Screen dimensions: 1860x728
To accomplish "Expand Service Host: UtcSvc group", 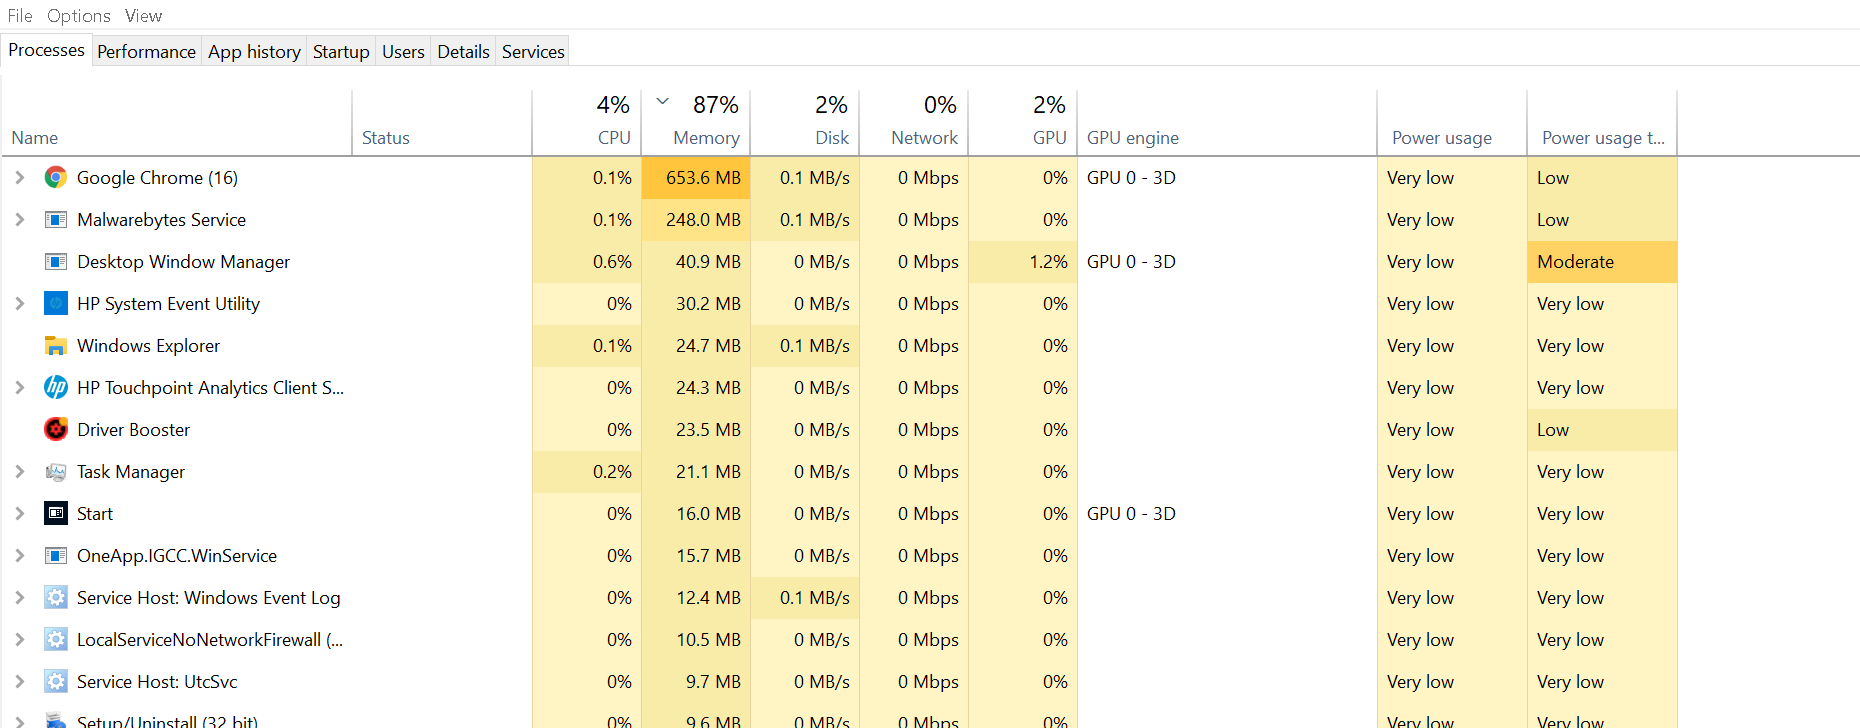I will [19, 682].
